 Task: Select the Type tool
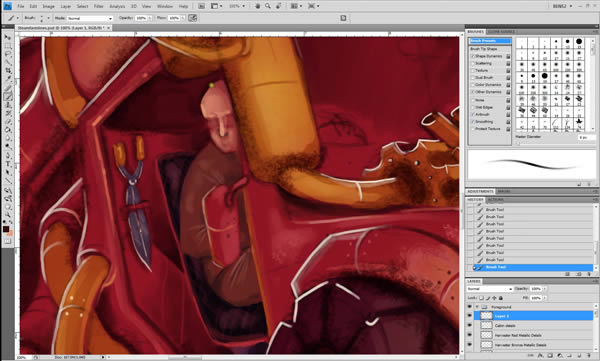(7, 164)
